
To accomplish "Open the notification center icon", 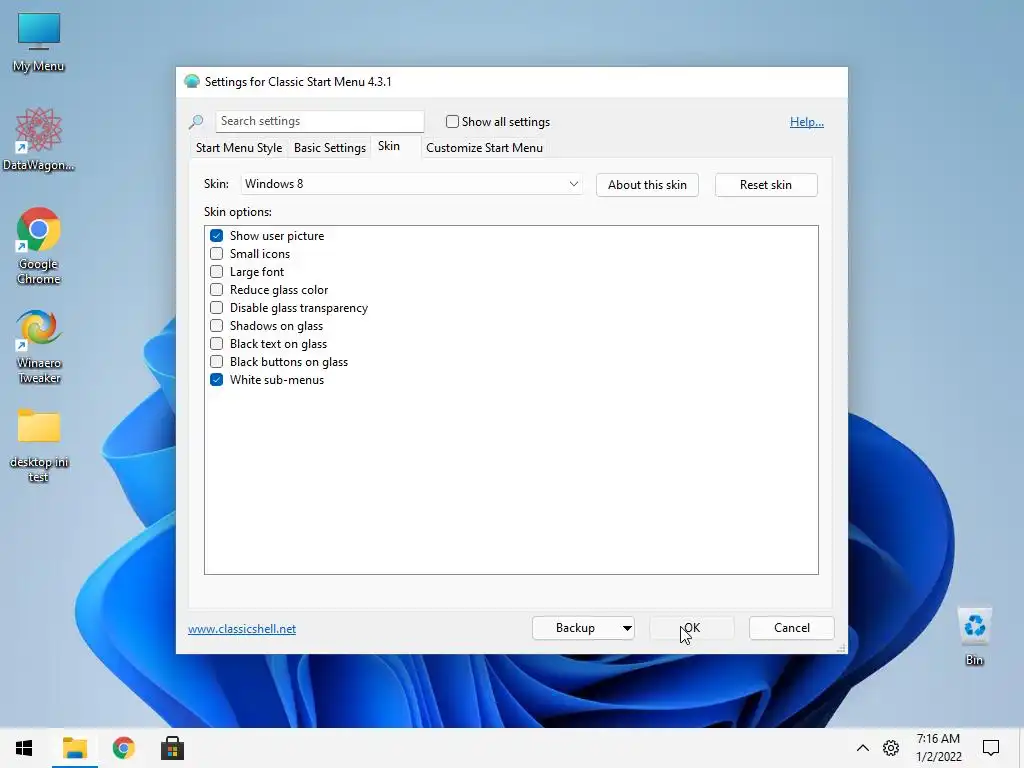I will coord(991,748).
